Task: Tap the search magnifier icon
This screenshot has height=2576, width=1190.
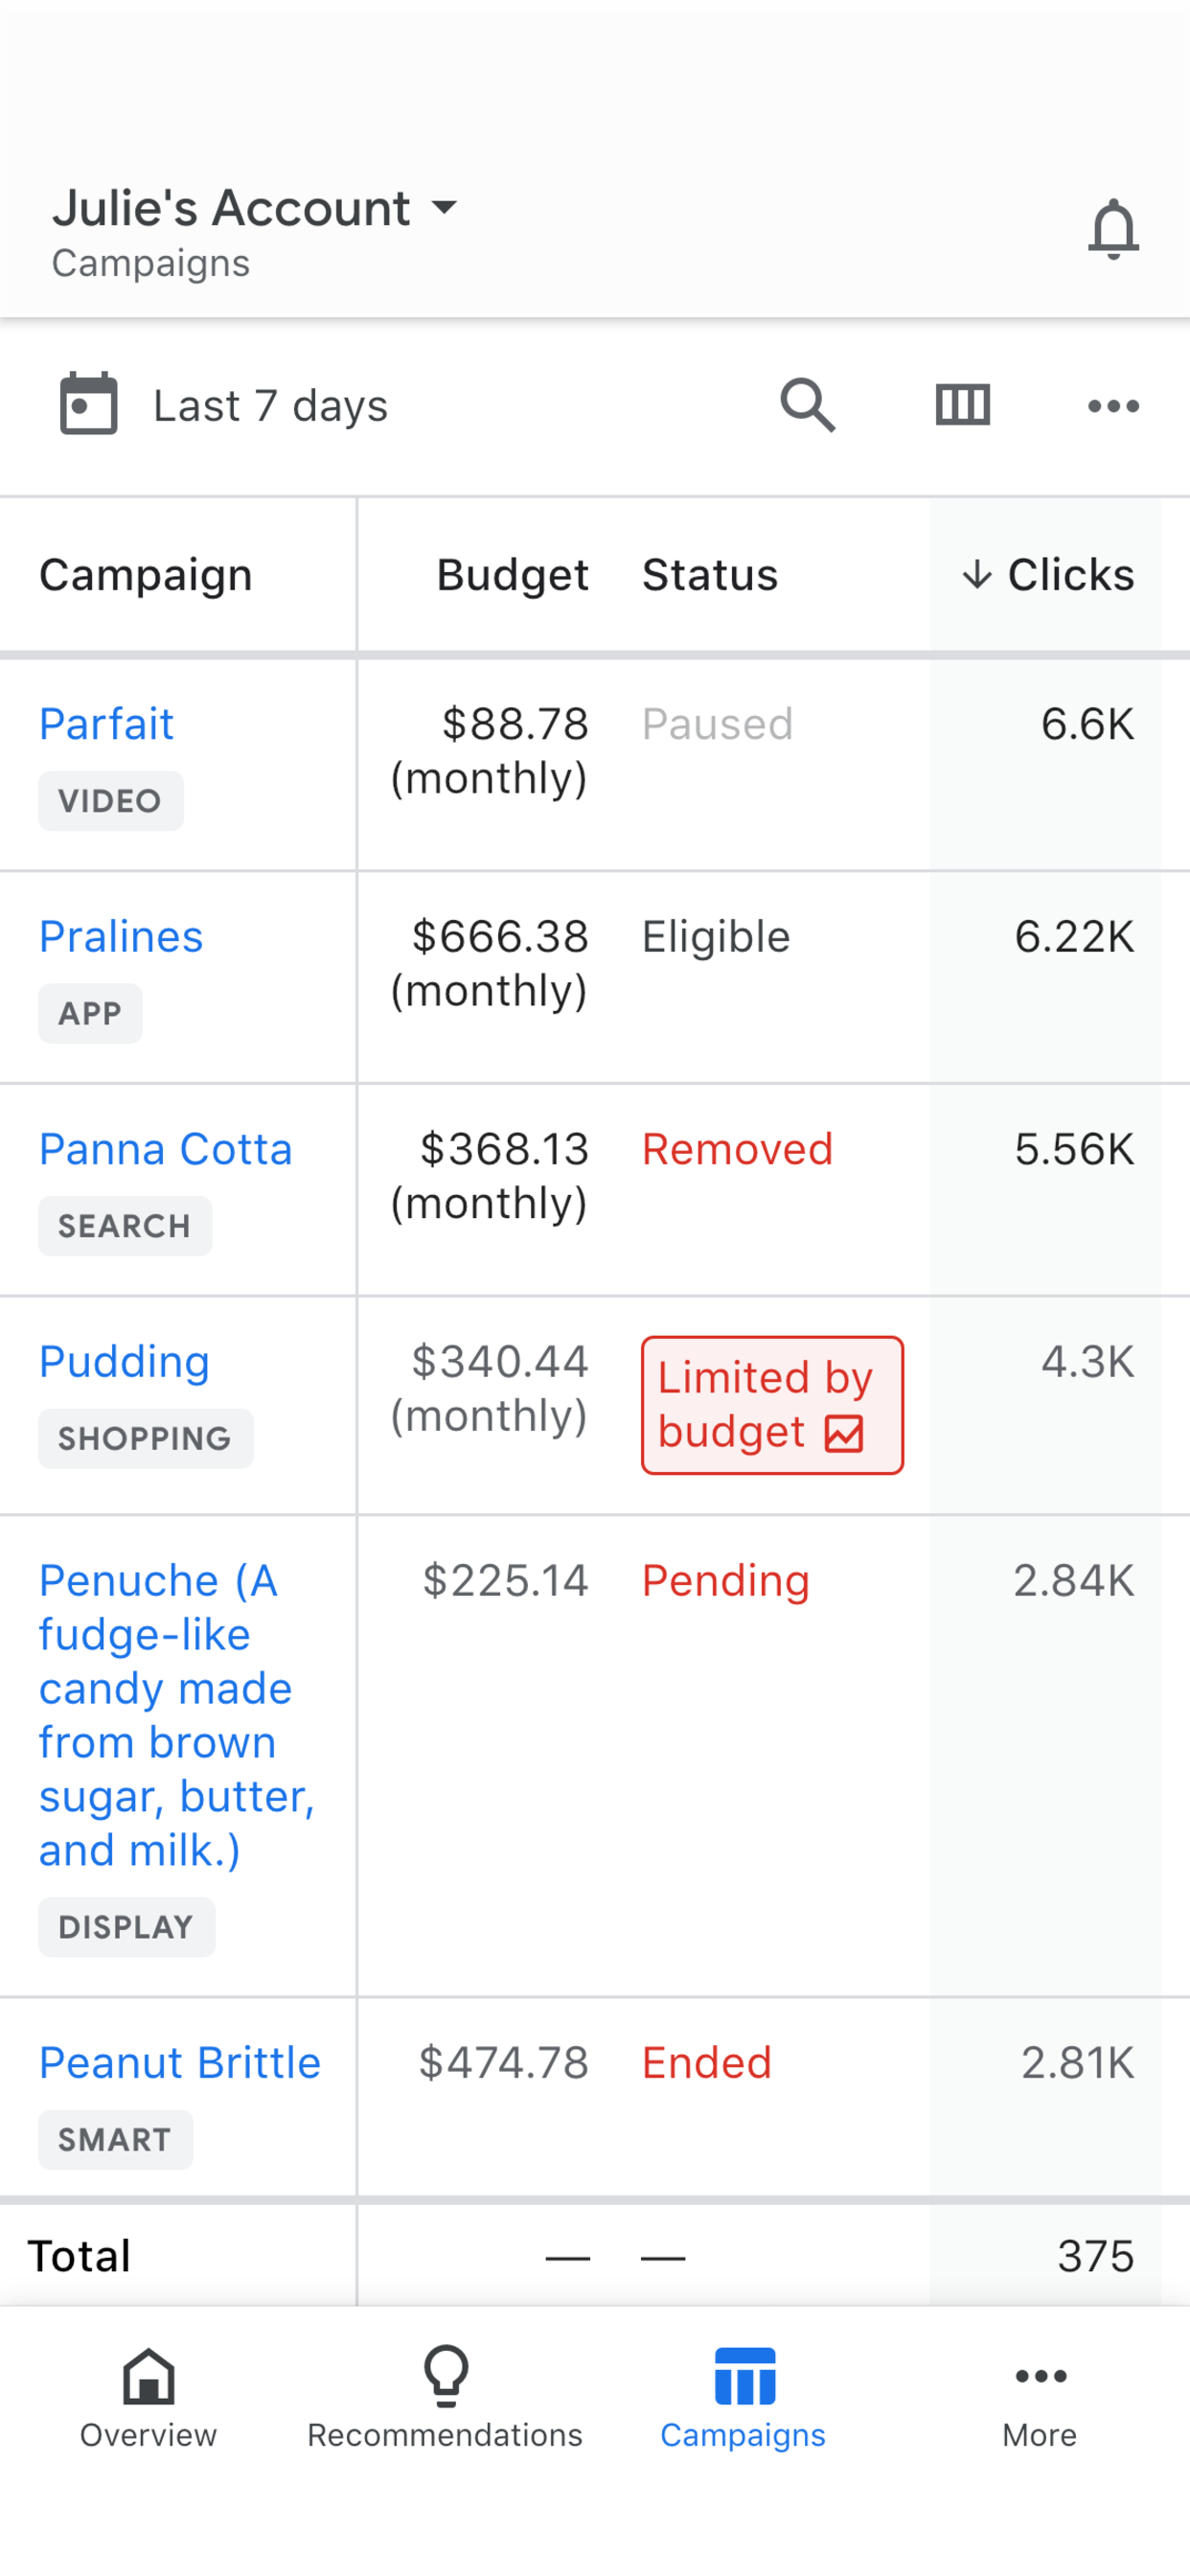Action: click(x=807, y=405)
